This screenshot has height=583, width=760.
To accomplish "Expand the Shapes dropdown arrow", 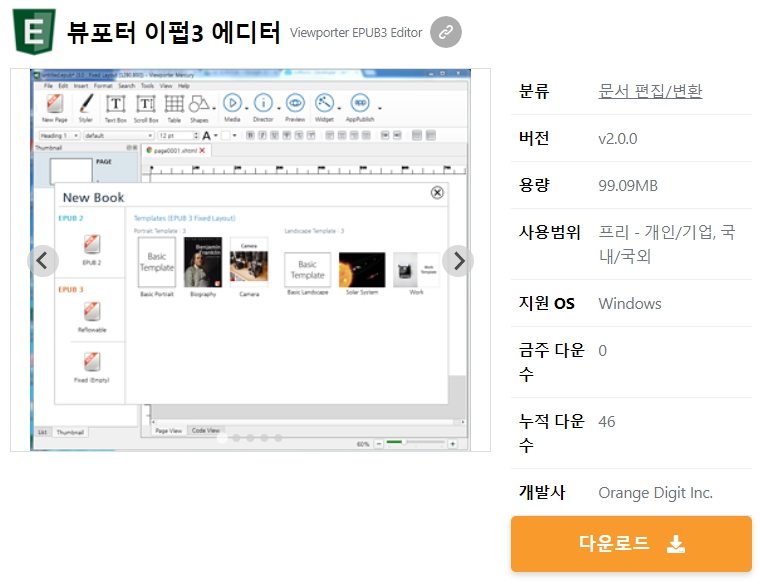I will [214, 108].
